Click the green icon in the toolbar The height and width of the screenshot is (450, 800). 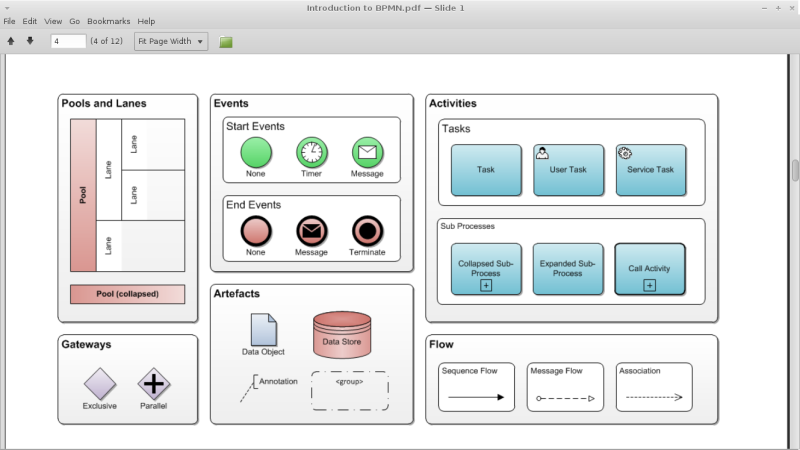click(226, 42)
